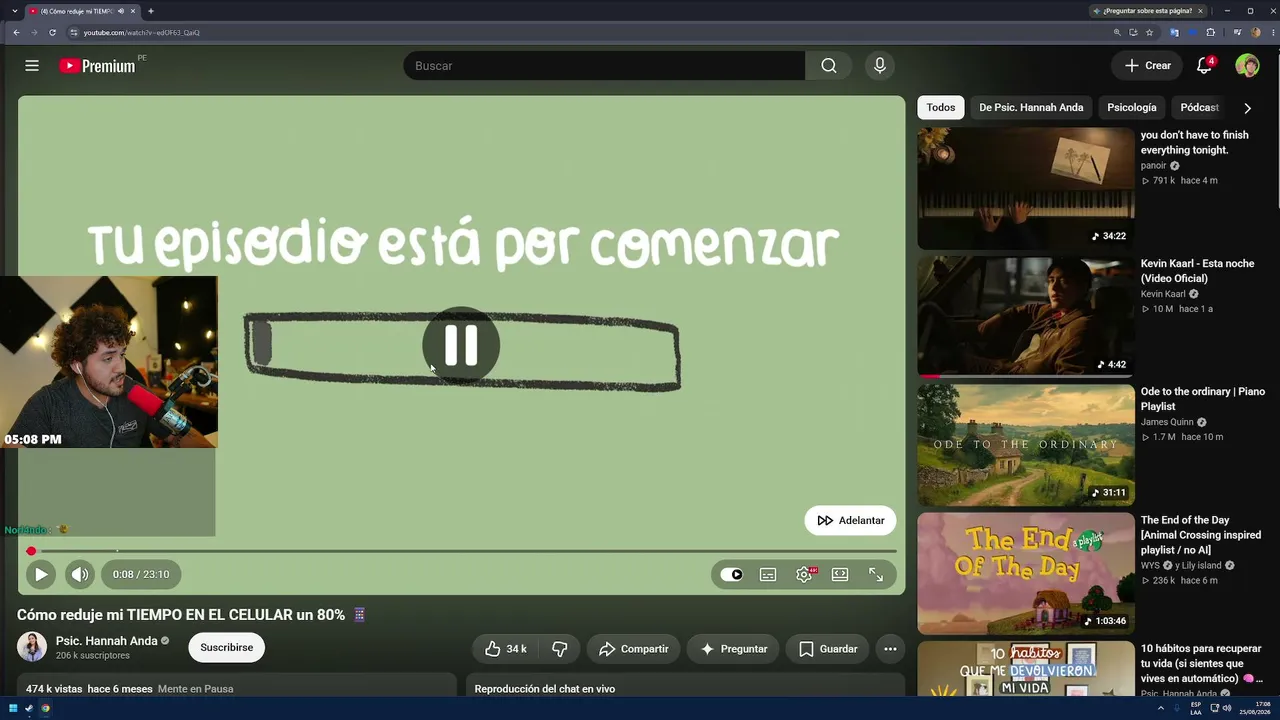Open the new tab plus button
This screenshot has height=720, width=1280.
tap(151, 11)
